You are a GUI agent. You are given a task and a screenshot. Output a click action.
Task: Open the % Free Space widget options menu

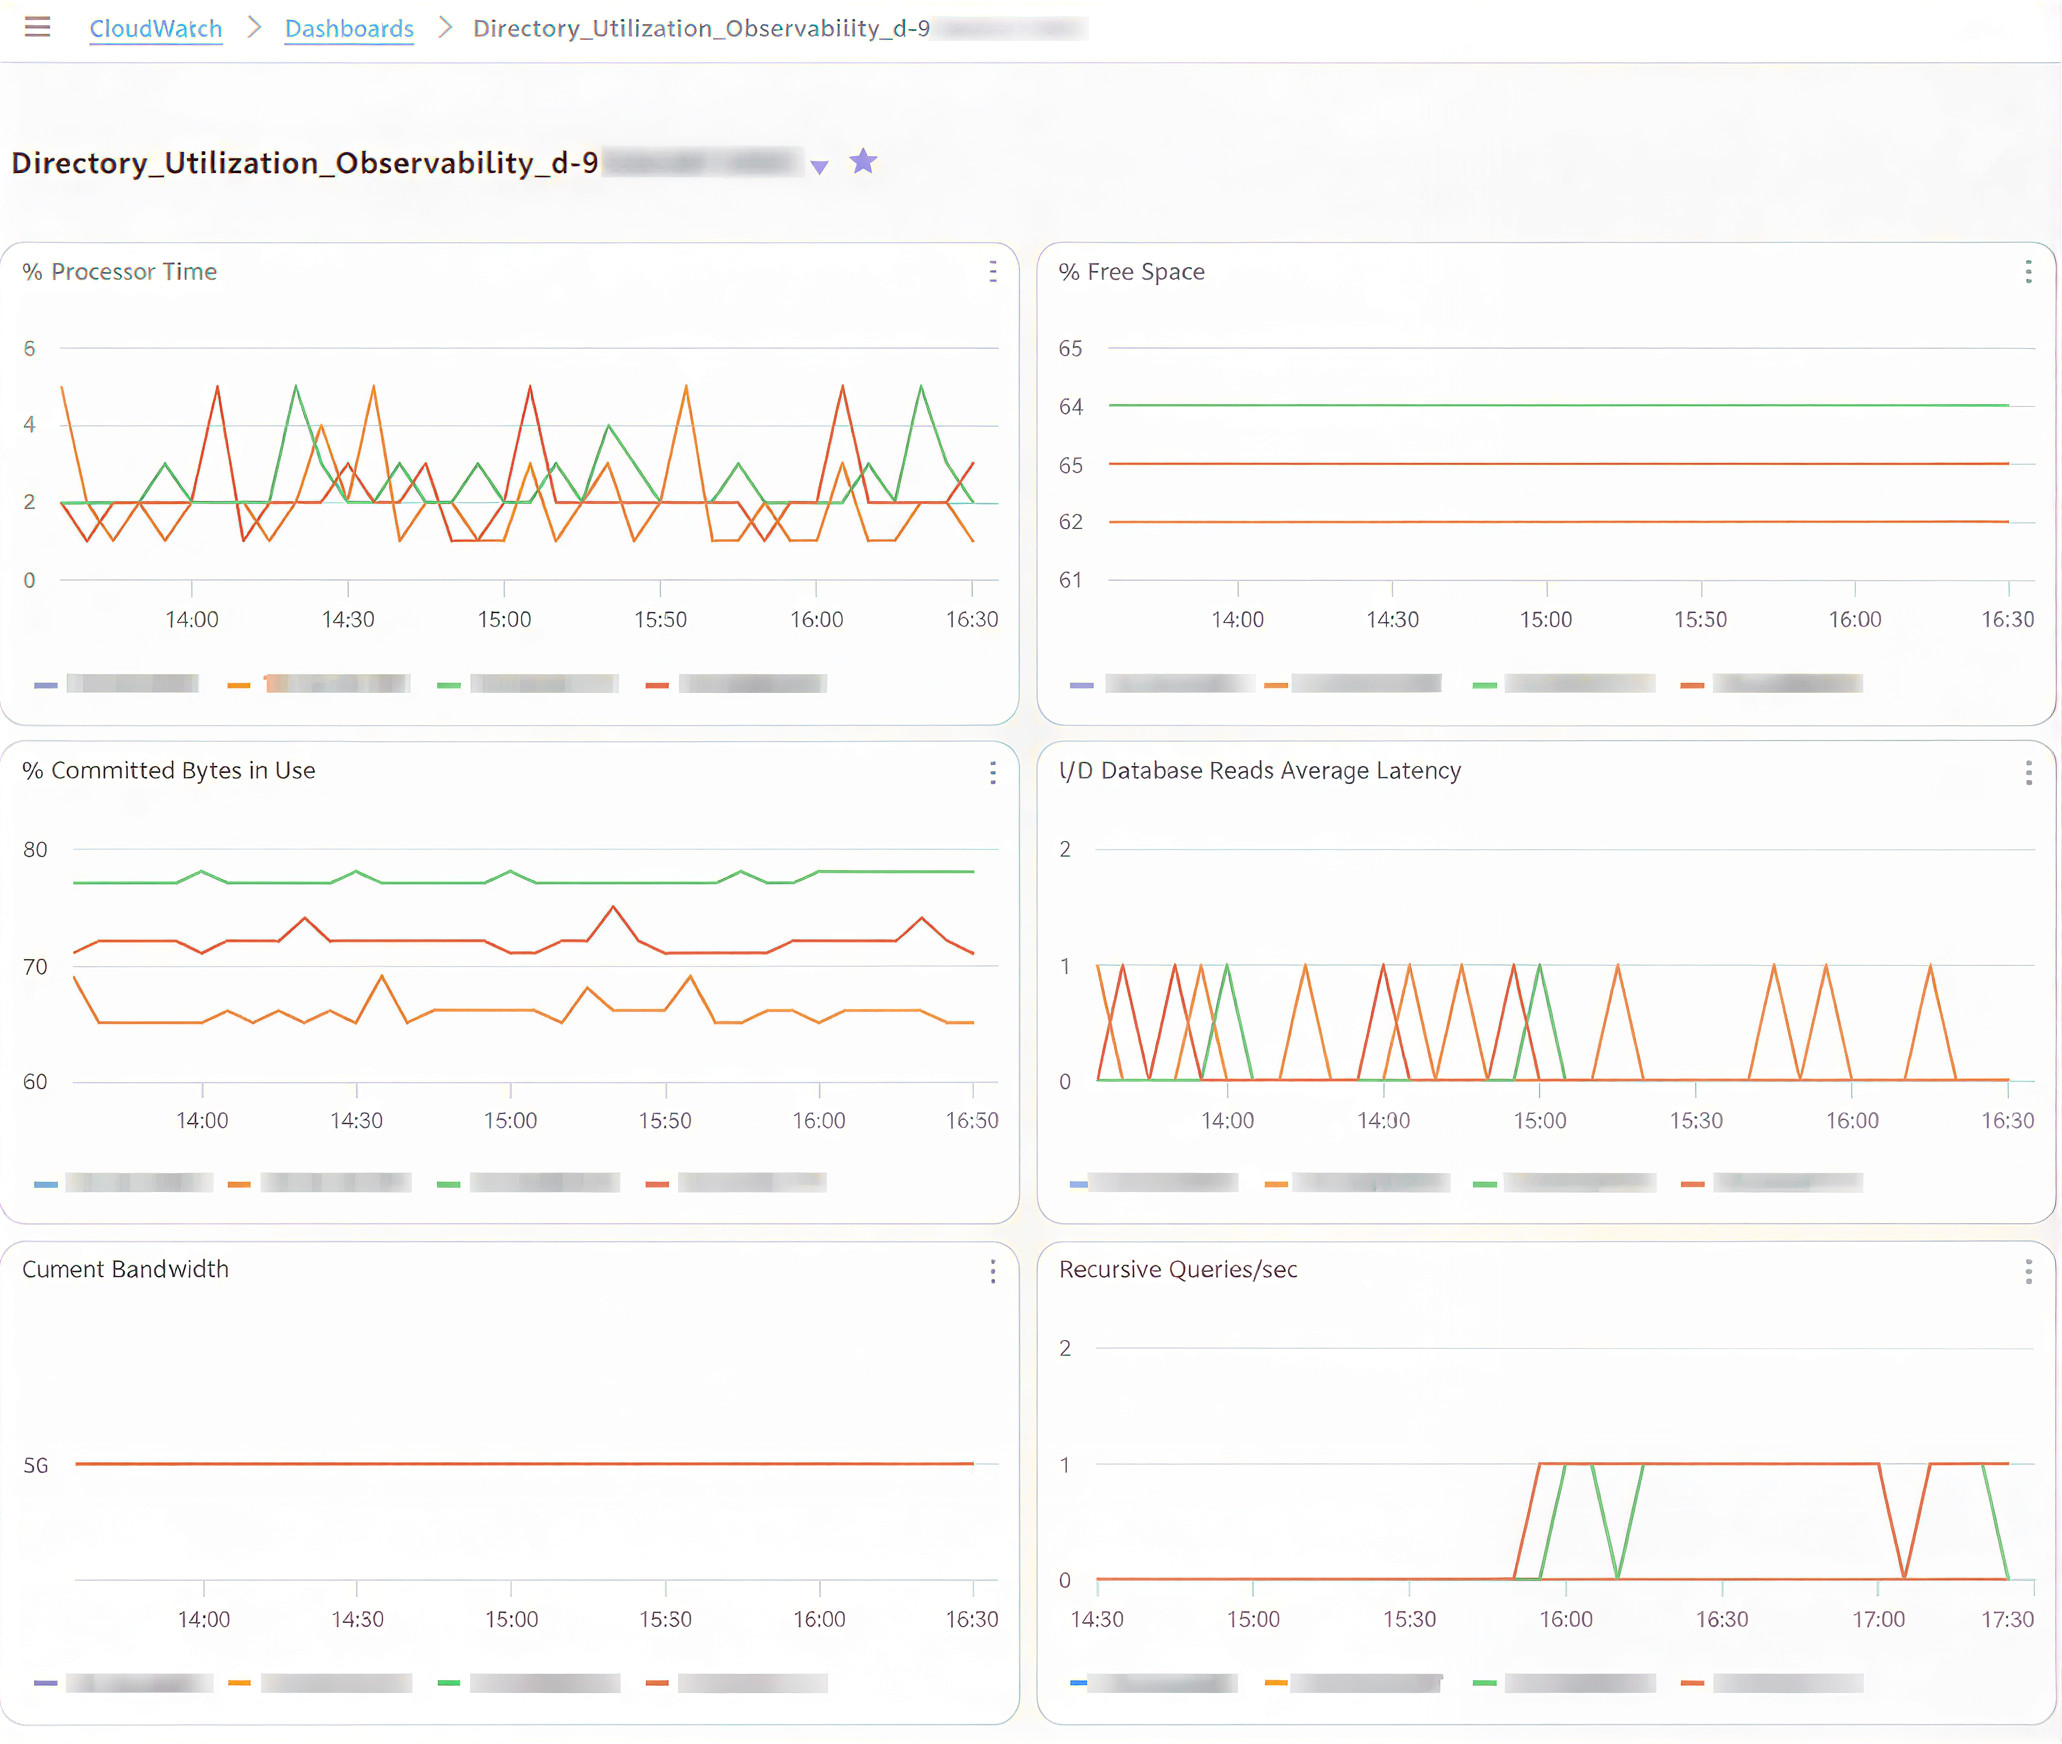click(x=2028, y=271)
